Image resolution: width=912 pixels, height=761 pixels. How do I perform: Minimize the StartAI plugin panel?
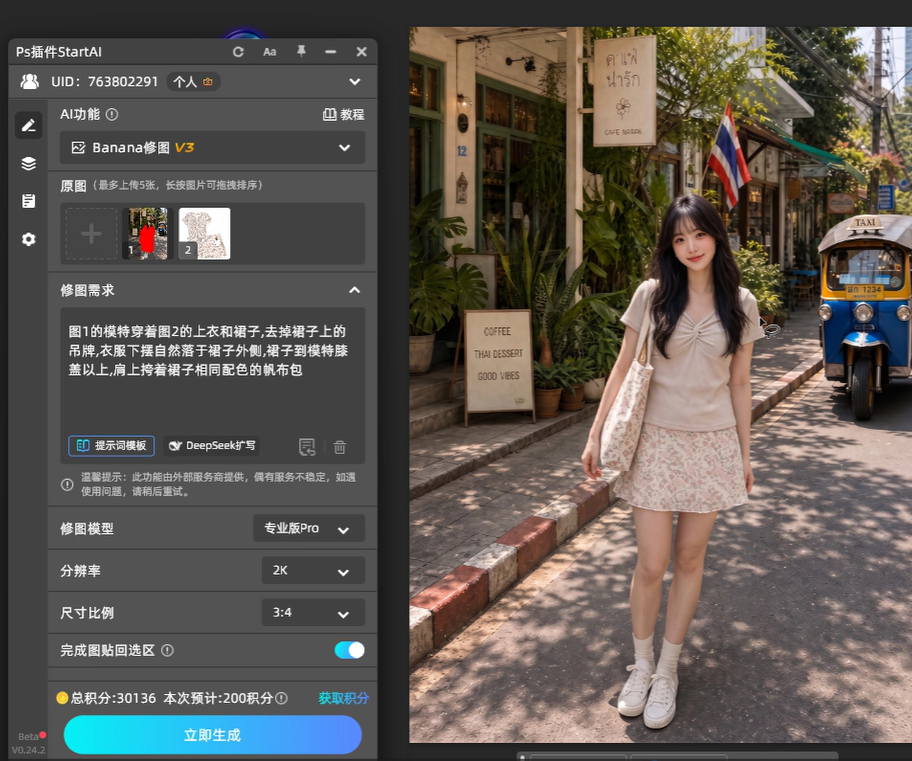click(331, 52)
